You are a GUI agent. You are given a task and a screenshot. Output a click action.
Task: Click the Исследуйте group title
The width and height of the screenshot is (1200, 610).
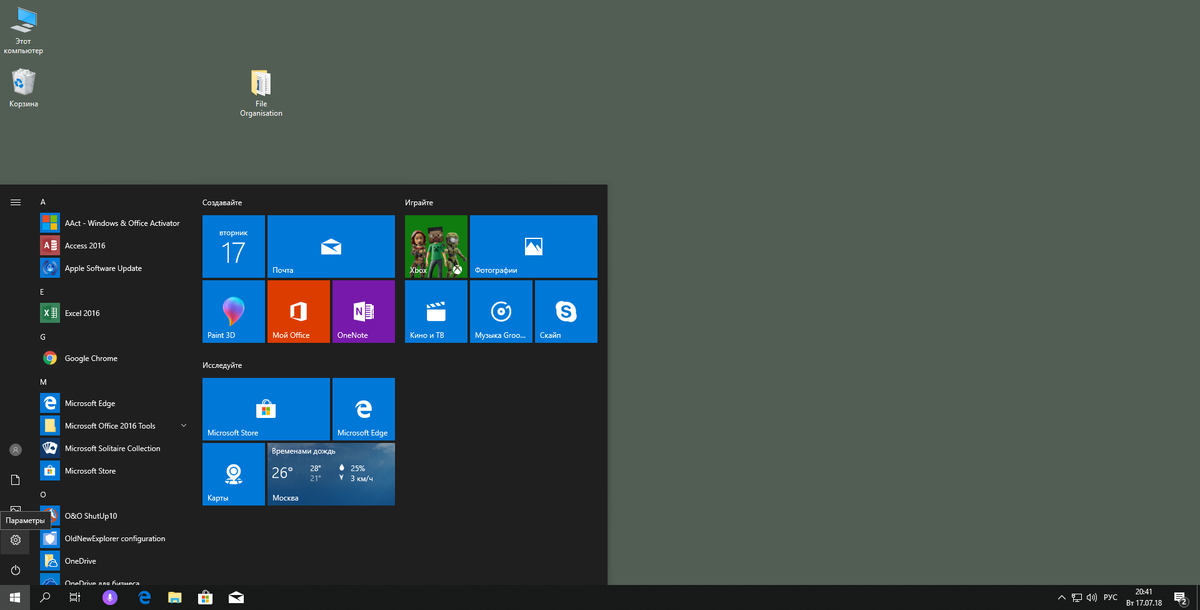(222, 365)
